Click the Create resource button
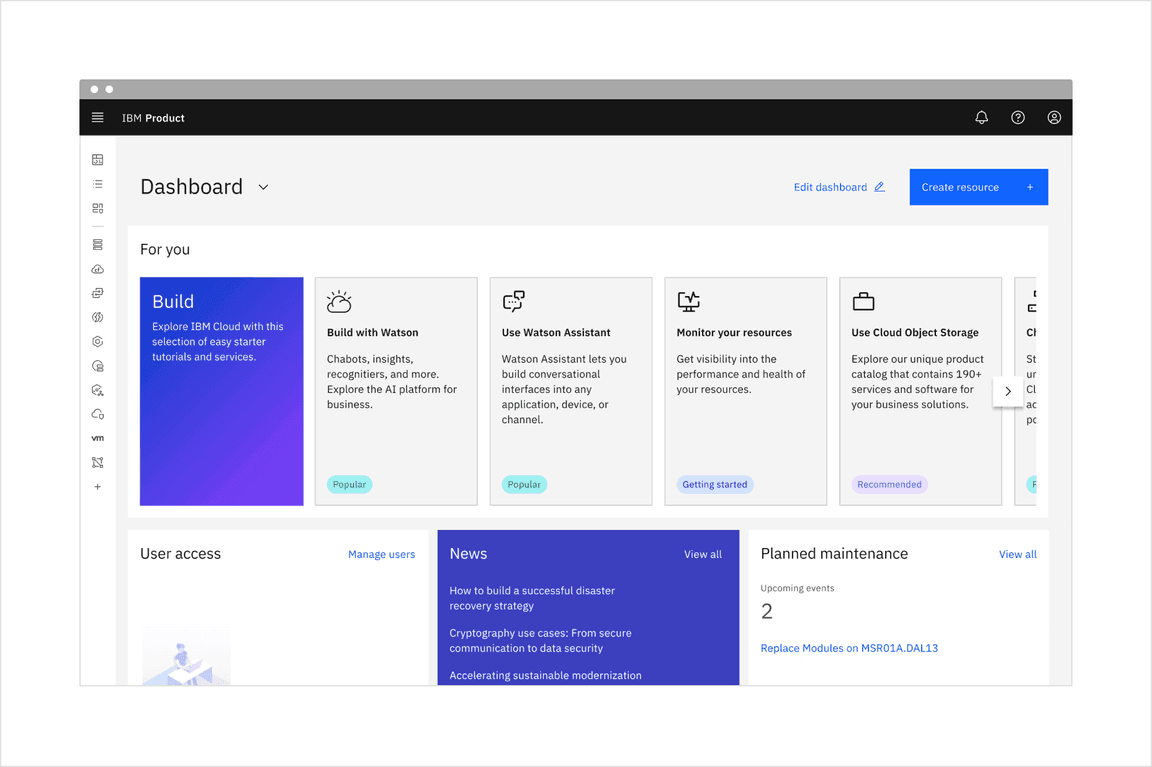The image size is (1152, 767). click(x=977, y=187)
